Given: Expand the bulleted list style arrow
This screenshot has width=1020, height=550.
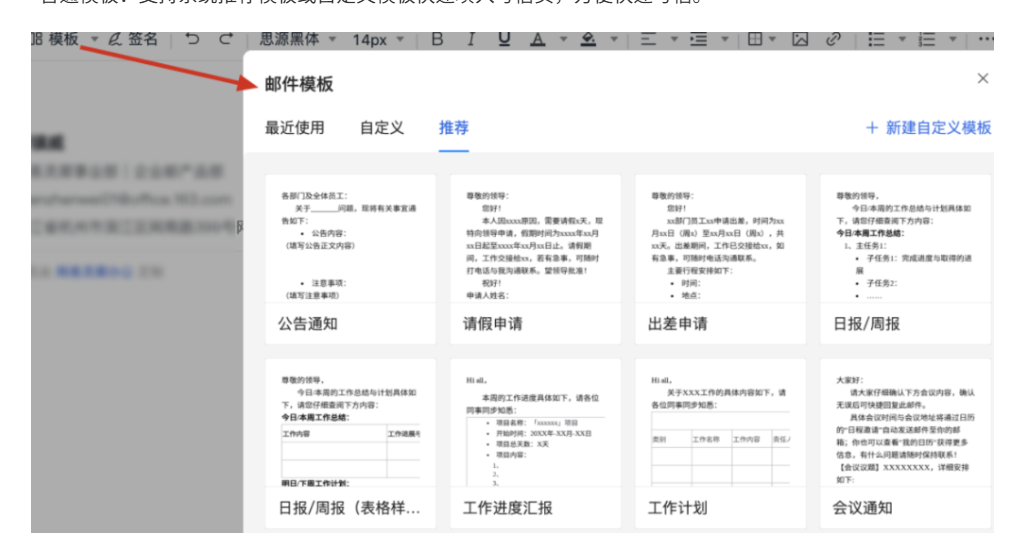Looking at the screenshot, I should click(x=902, y=40).
